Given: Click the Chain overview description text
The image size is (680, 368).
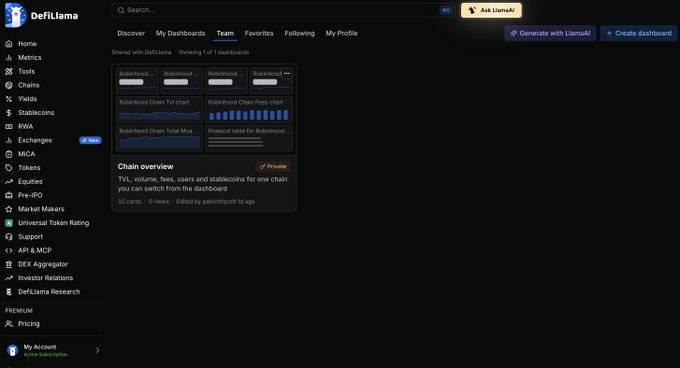Looking at the screenshot, I should click(203, 184).
